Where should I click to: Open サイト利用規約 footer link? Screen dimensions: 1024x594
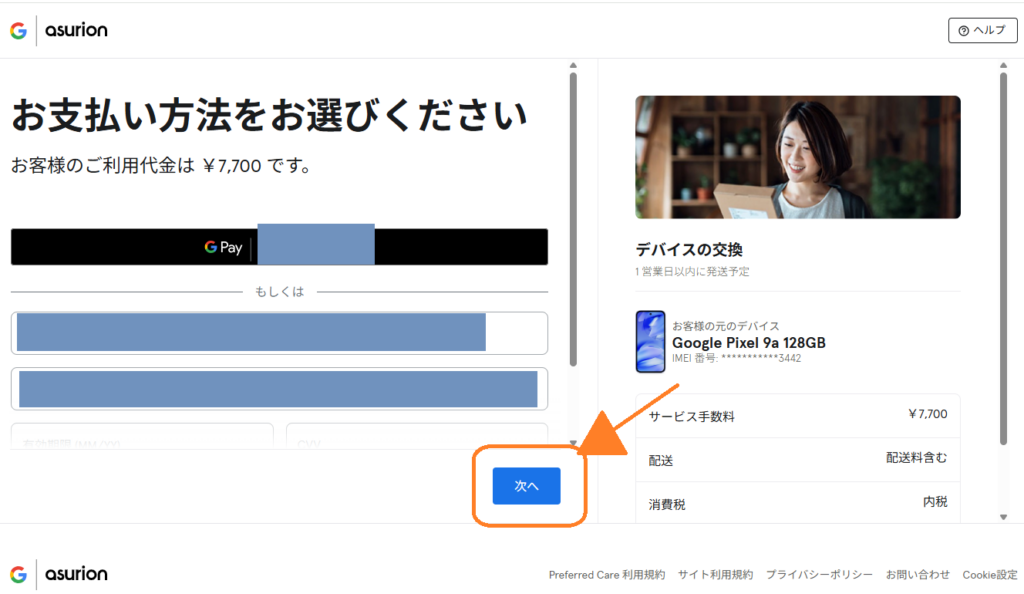point(715,575)
